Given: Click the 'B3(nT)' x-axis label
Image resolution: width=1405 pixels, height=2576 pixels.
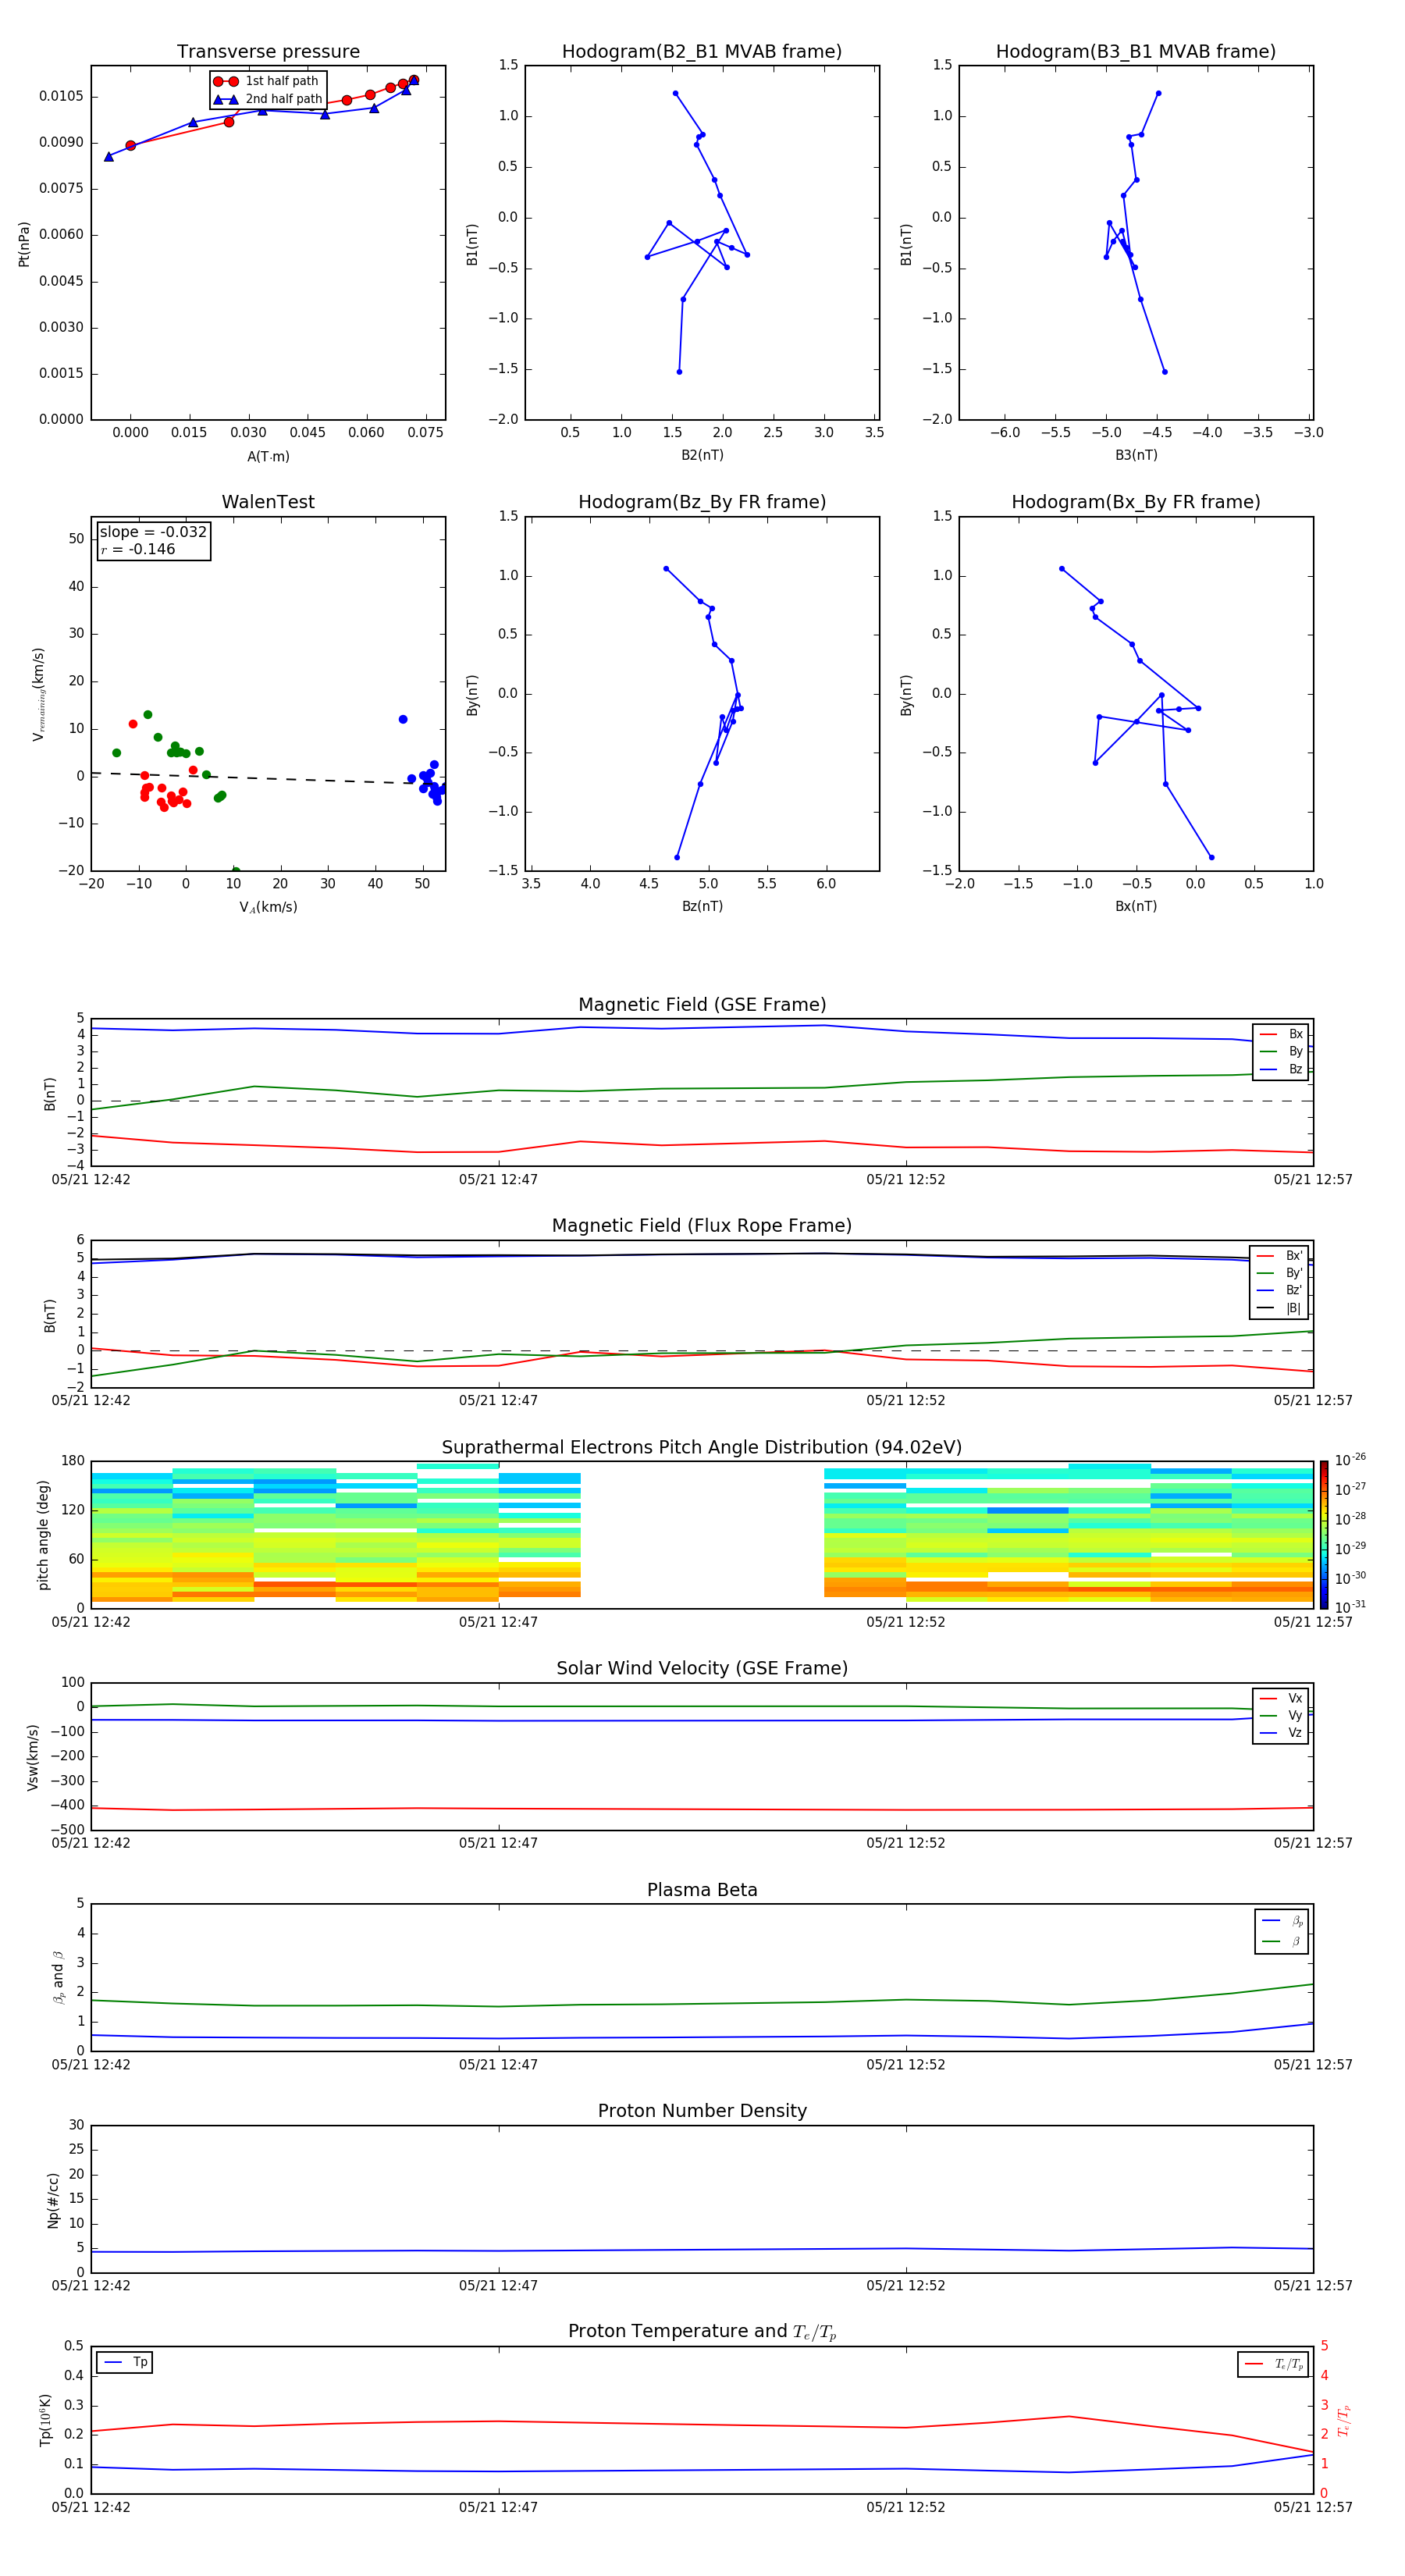Looking at the screenshot, I should pyautogui.click(x=1136, y=455).
